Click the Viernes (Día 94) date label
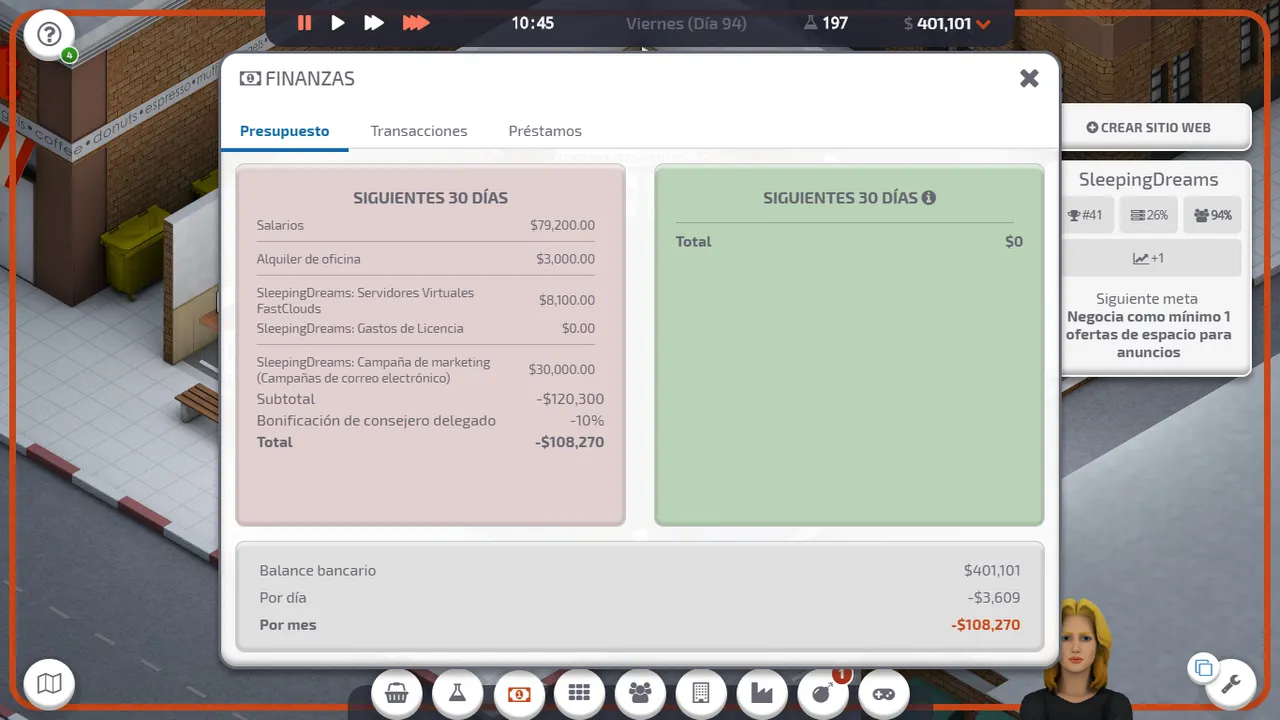This screenshot has height=720, width=1280. [686, 23]
